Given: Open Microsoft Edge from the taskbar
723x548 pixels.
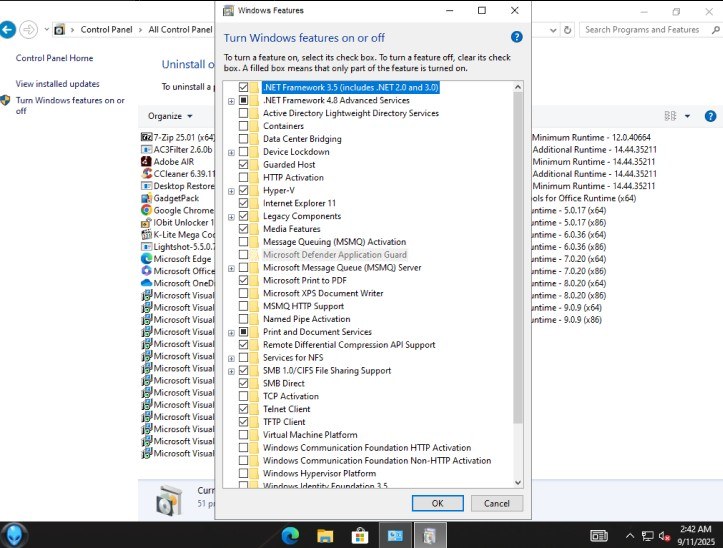Looking at the screenshot, I should coord(290,536).
